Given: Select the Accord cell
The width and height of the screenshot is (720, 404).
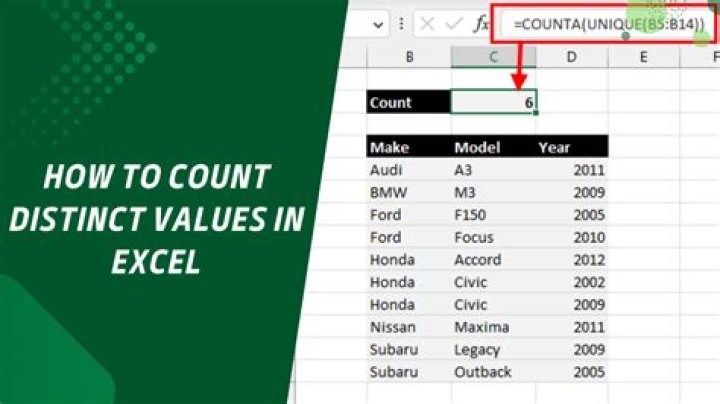Looking at the screenshot, I should [x=493, y=260].
